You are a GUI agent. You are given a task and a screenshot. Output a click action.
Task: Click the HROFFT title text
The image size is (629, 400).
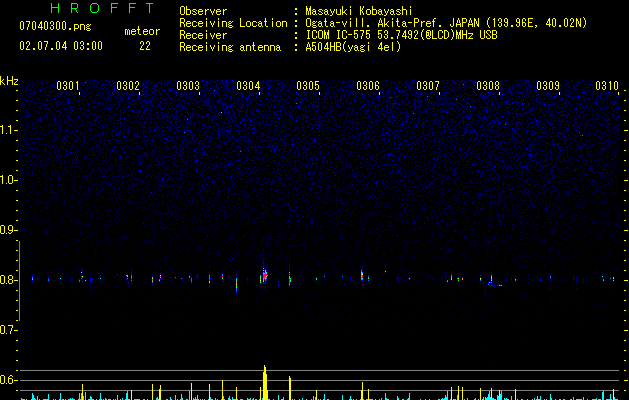click(x=102, y=8)
